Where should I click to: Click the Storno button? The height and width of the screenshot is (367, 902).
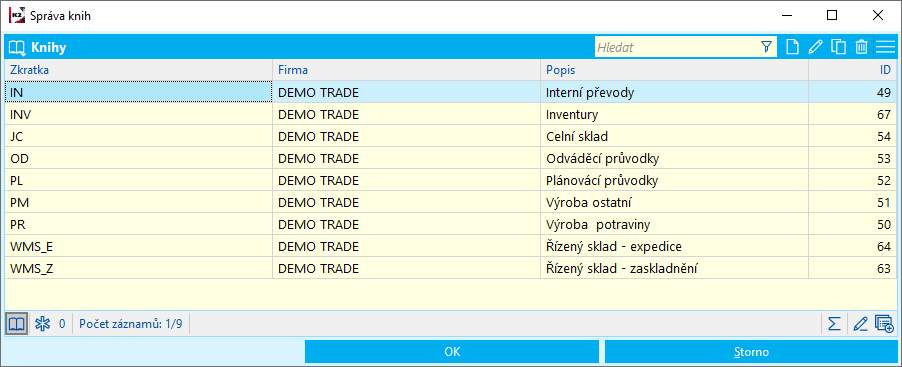pyautogui.click(x=751, y=351)
